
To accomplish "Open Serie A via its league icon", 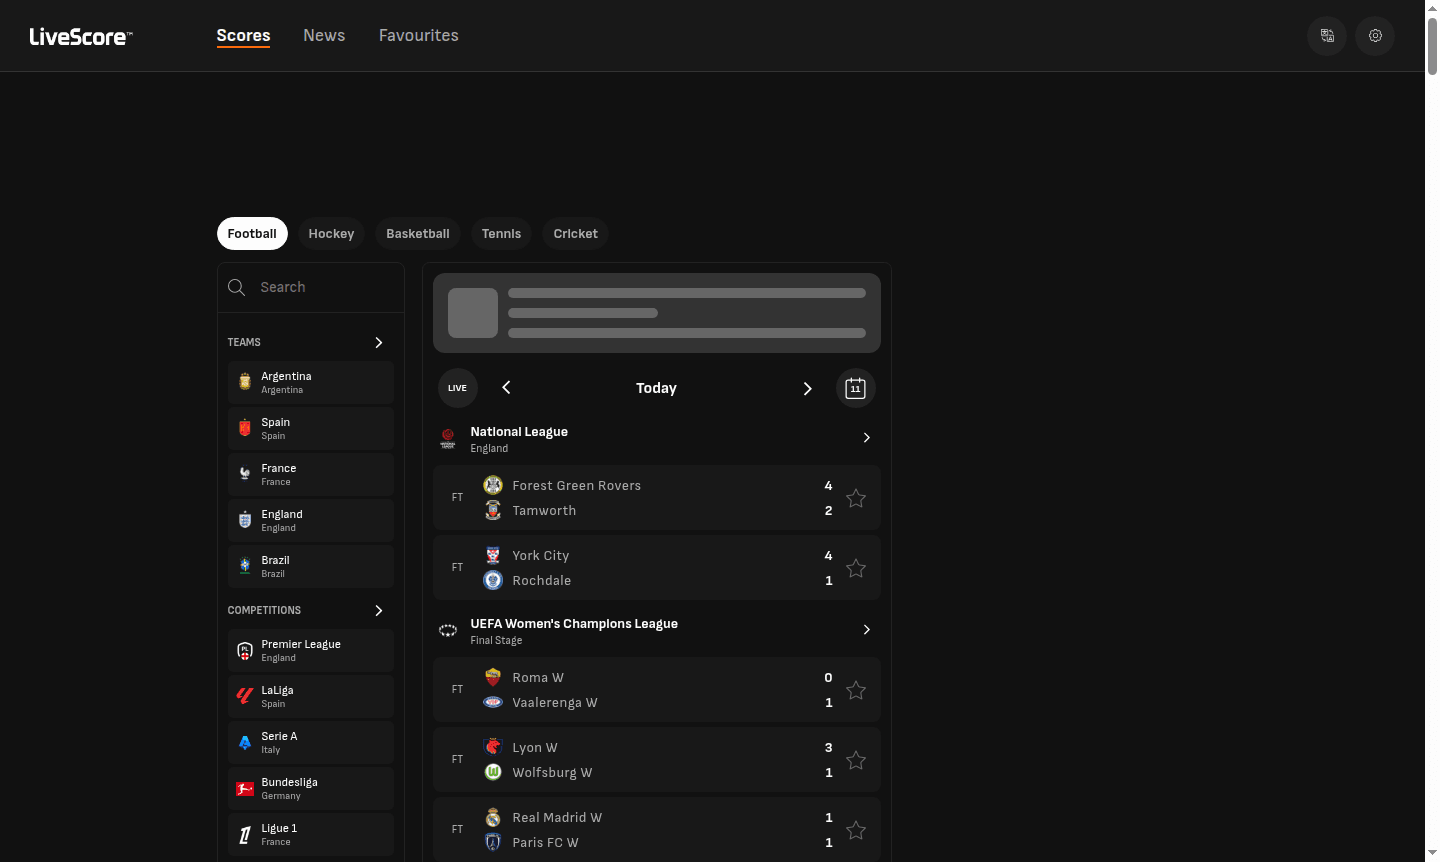I will 245,742.
